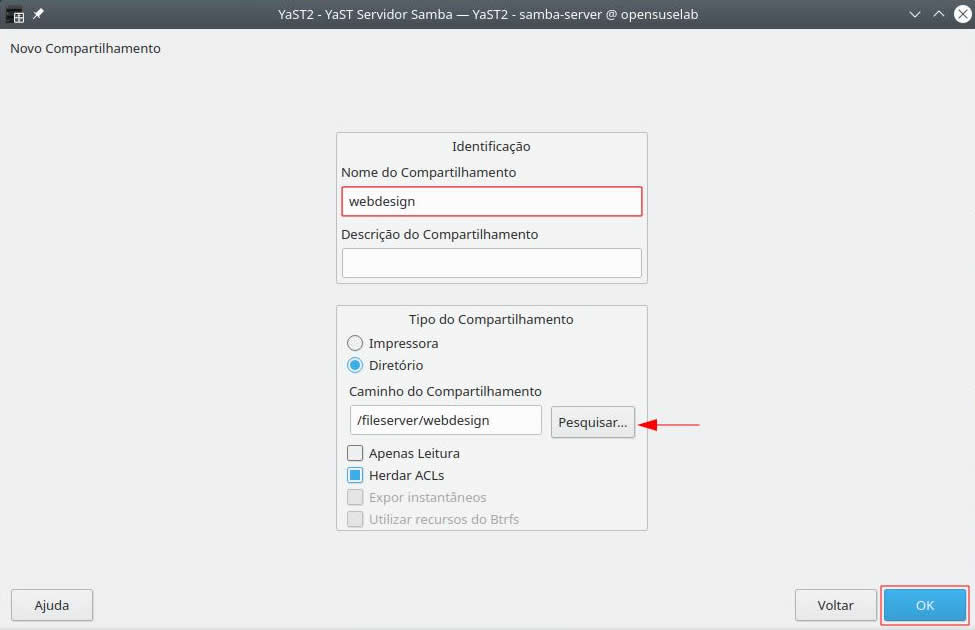Viewport: 975px width, 630px height.
Task: Open help with the Ajuda button
Action: click(52, 605)
